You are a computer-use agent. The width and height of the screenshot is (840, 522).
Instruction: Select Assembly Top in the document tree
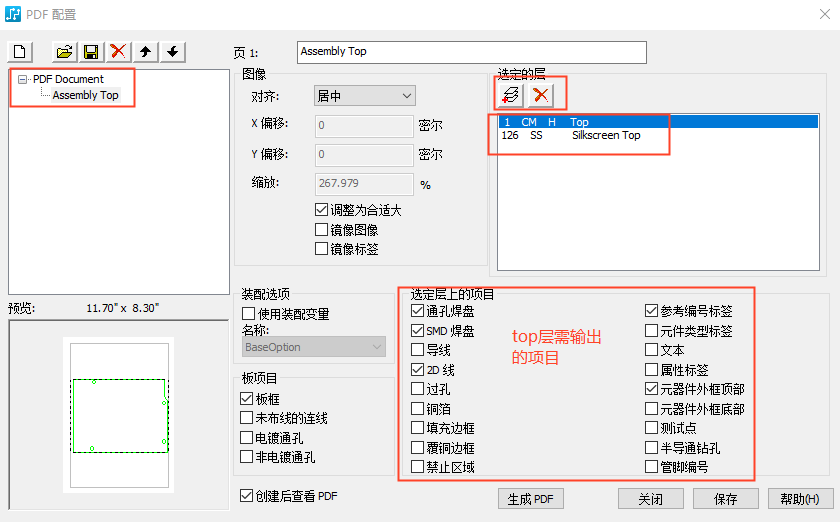coord(85,95)
